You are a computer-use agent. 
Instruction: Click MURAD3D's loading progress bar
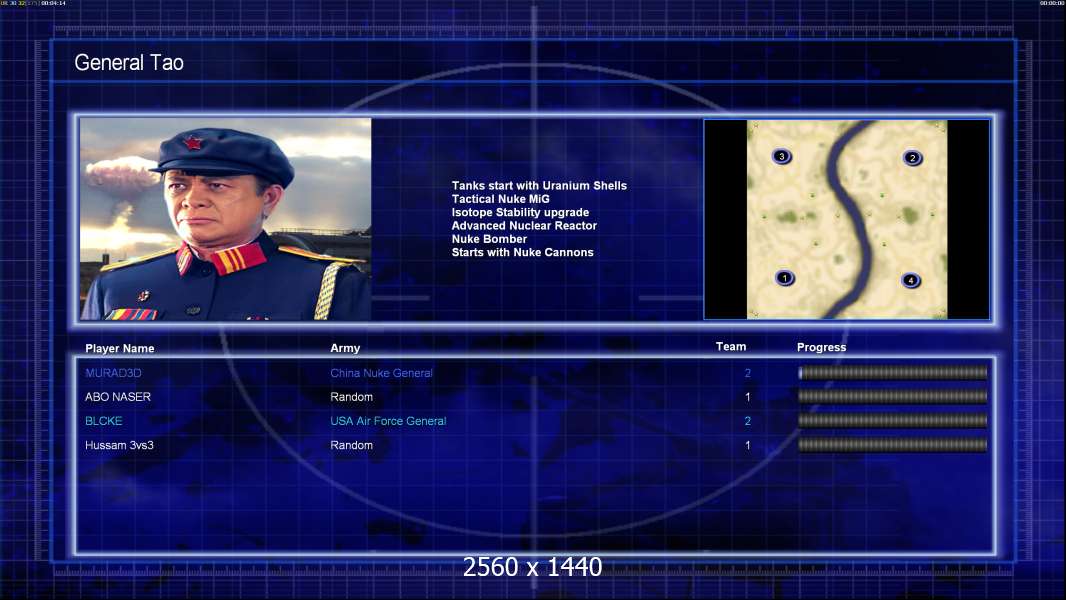(x=893, y=372)
